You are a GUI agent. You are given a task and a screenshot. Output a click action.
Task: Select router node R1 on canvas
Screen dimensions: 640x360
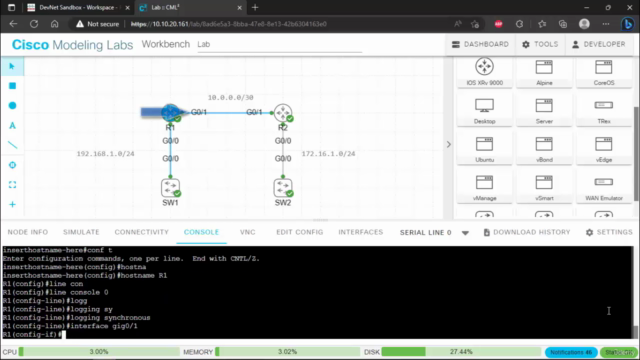[x=171, y=113]
